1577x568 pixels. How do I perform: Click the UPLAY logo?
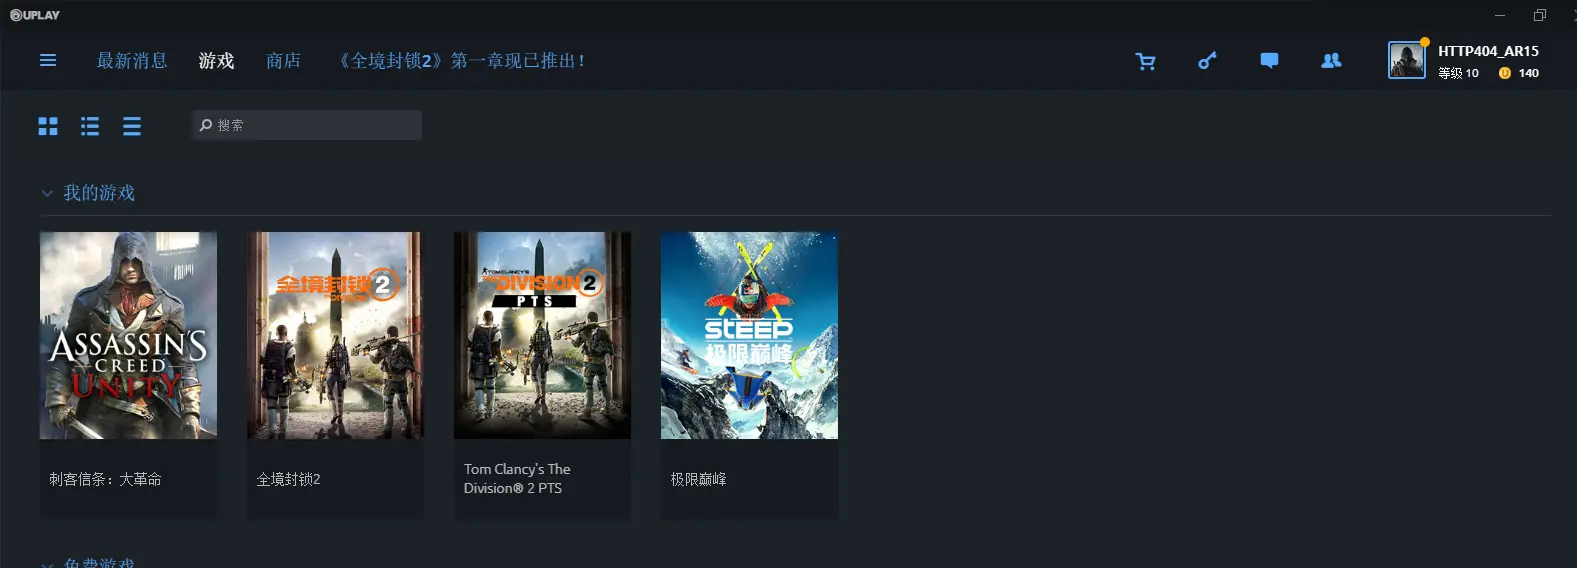coord(35,15)
